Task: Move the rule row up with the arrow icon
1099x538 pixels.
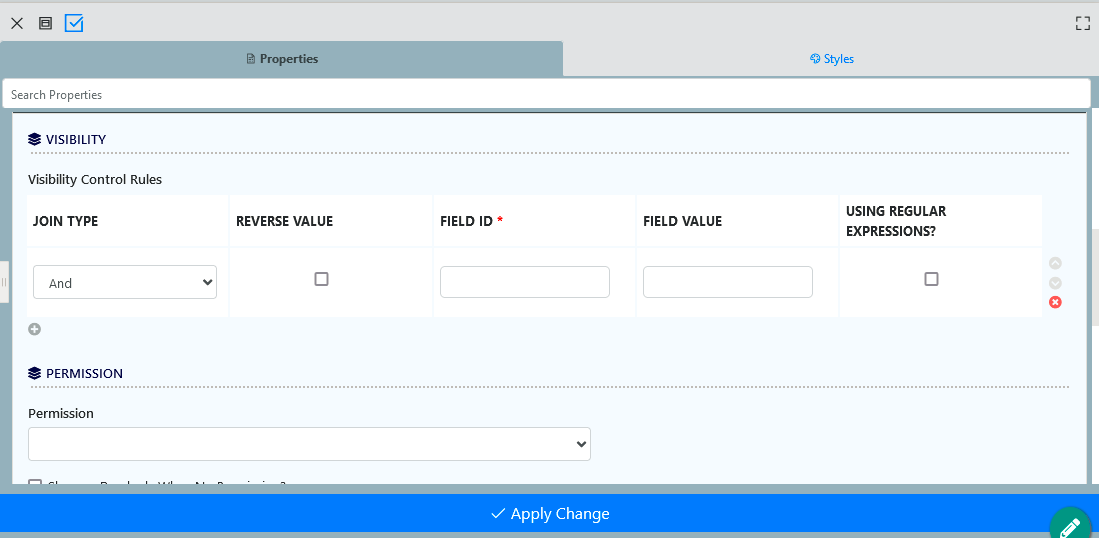Action: [x=1056, y=263]
